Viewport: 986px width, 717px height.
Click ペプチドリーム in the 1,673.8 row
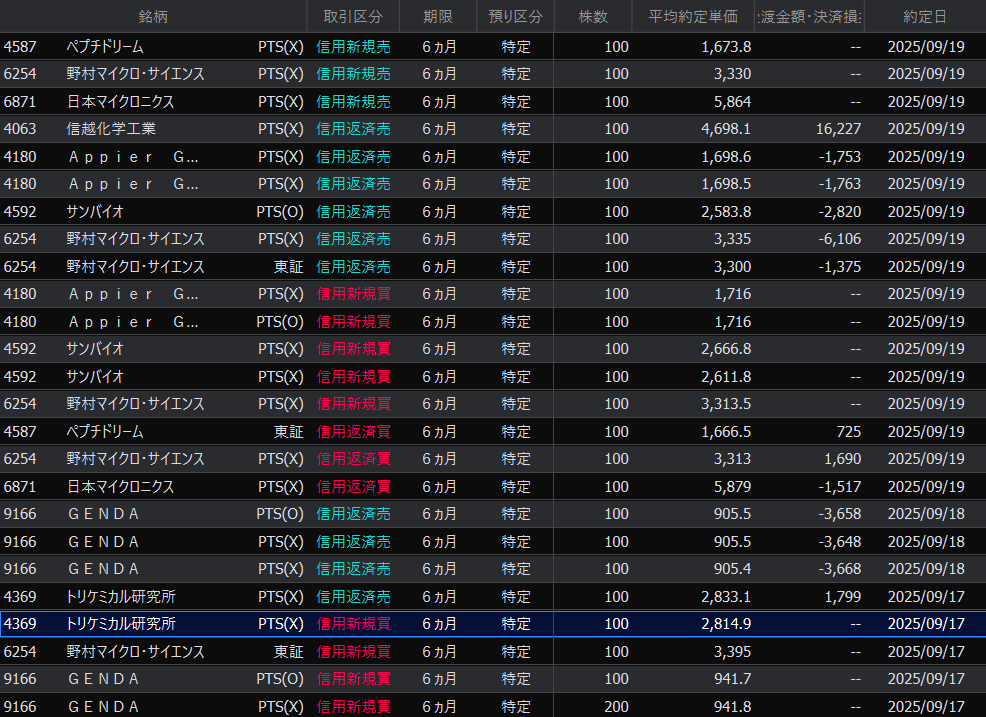105,47
